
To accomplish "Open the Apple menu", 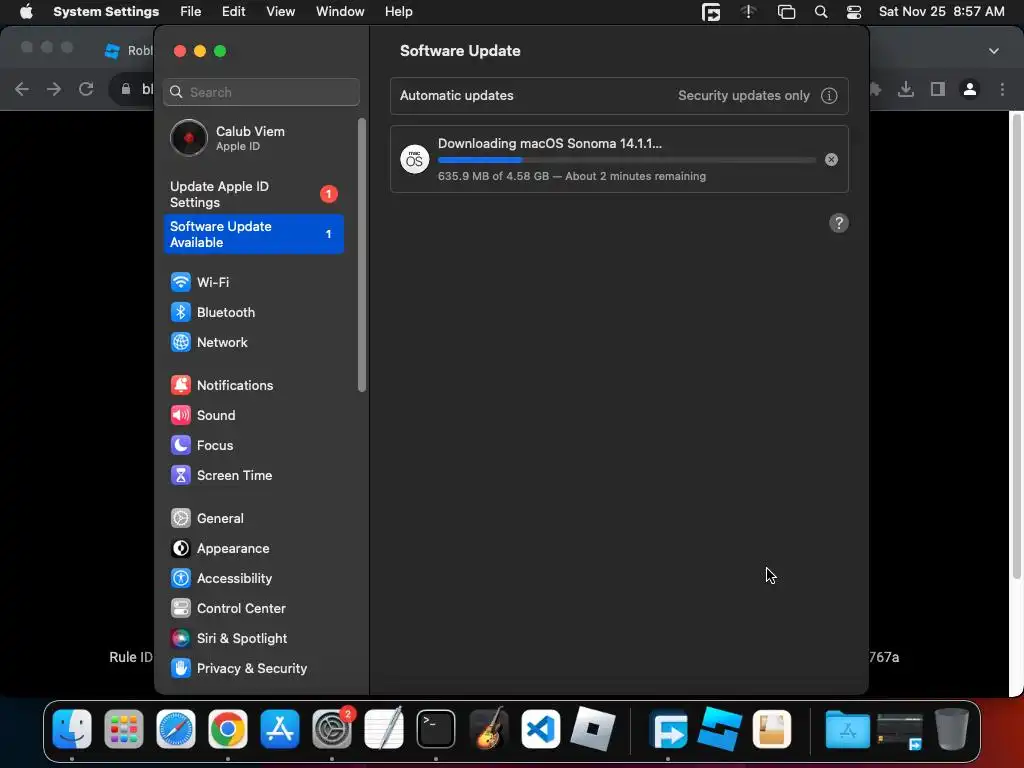I will pos(26,12).
